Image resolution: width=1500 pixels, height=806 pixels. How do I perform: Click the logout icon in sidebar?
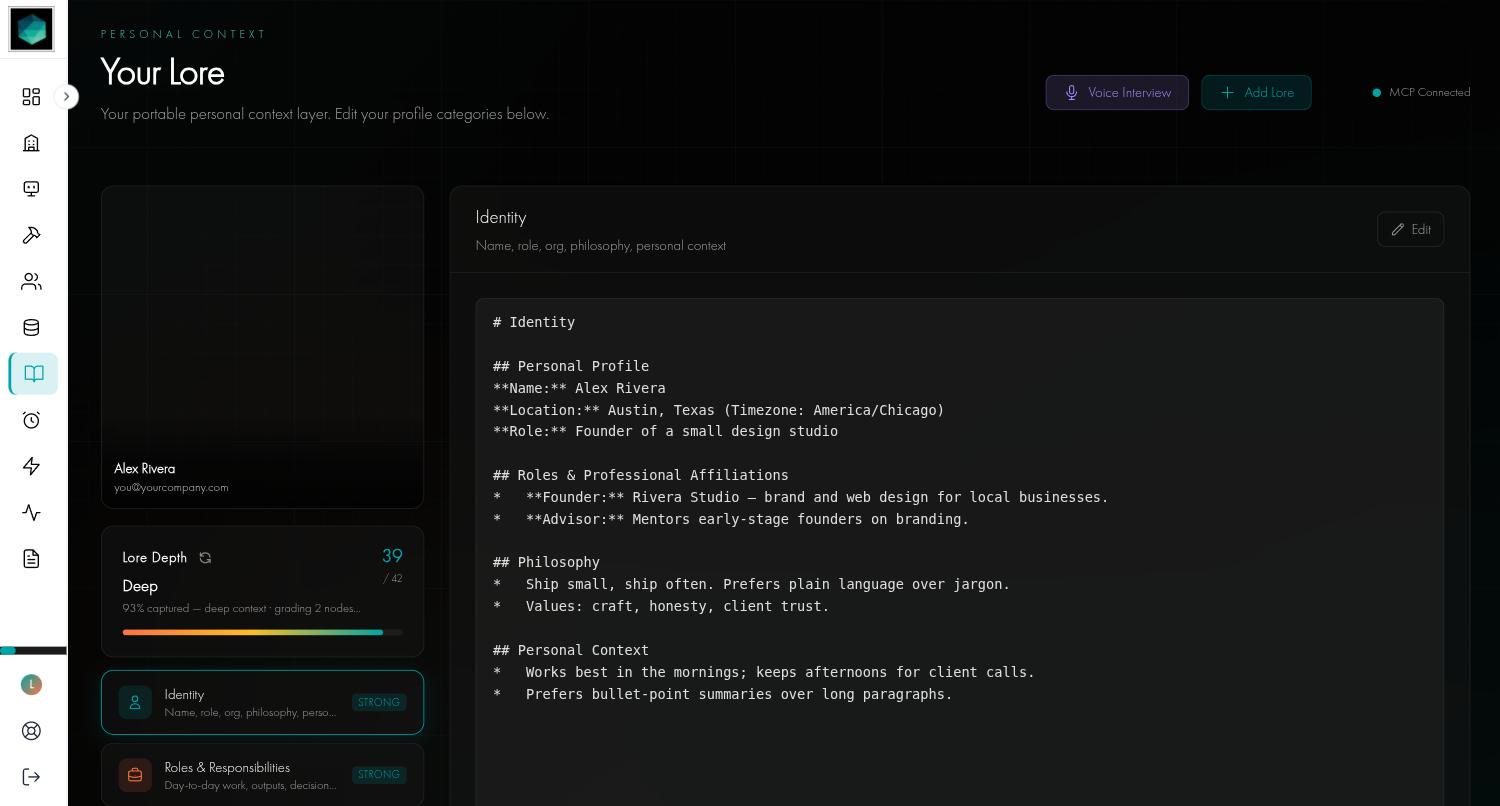pyautogui.click(x=31, y=777)
